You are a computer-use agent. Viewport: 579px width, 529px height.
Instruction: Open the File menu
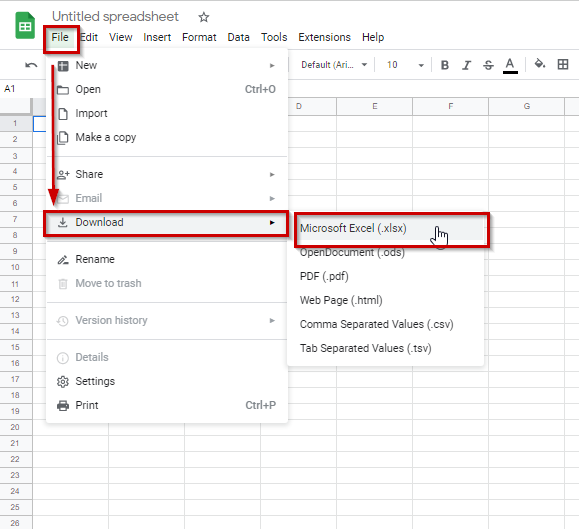60,37
